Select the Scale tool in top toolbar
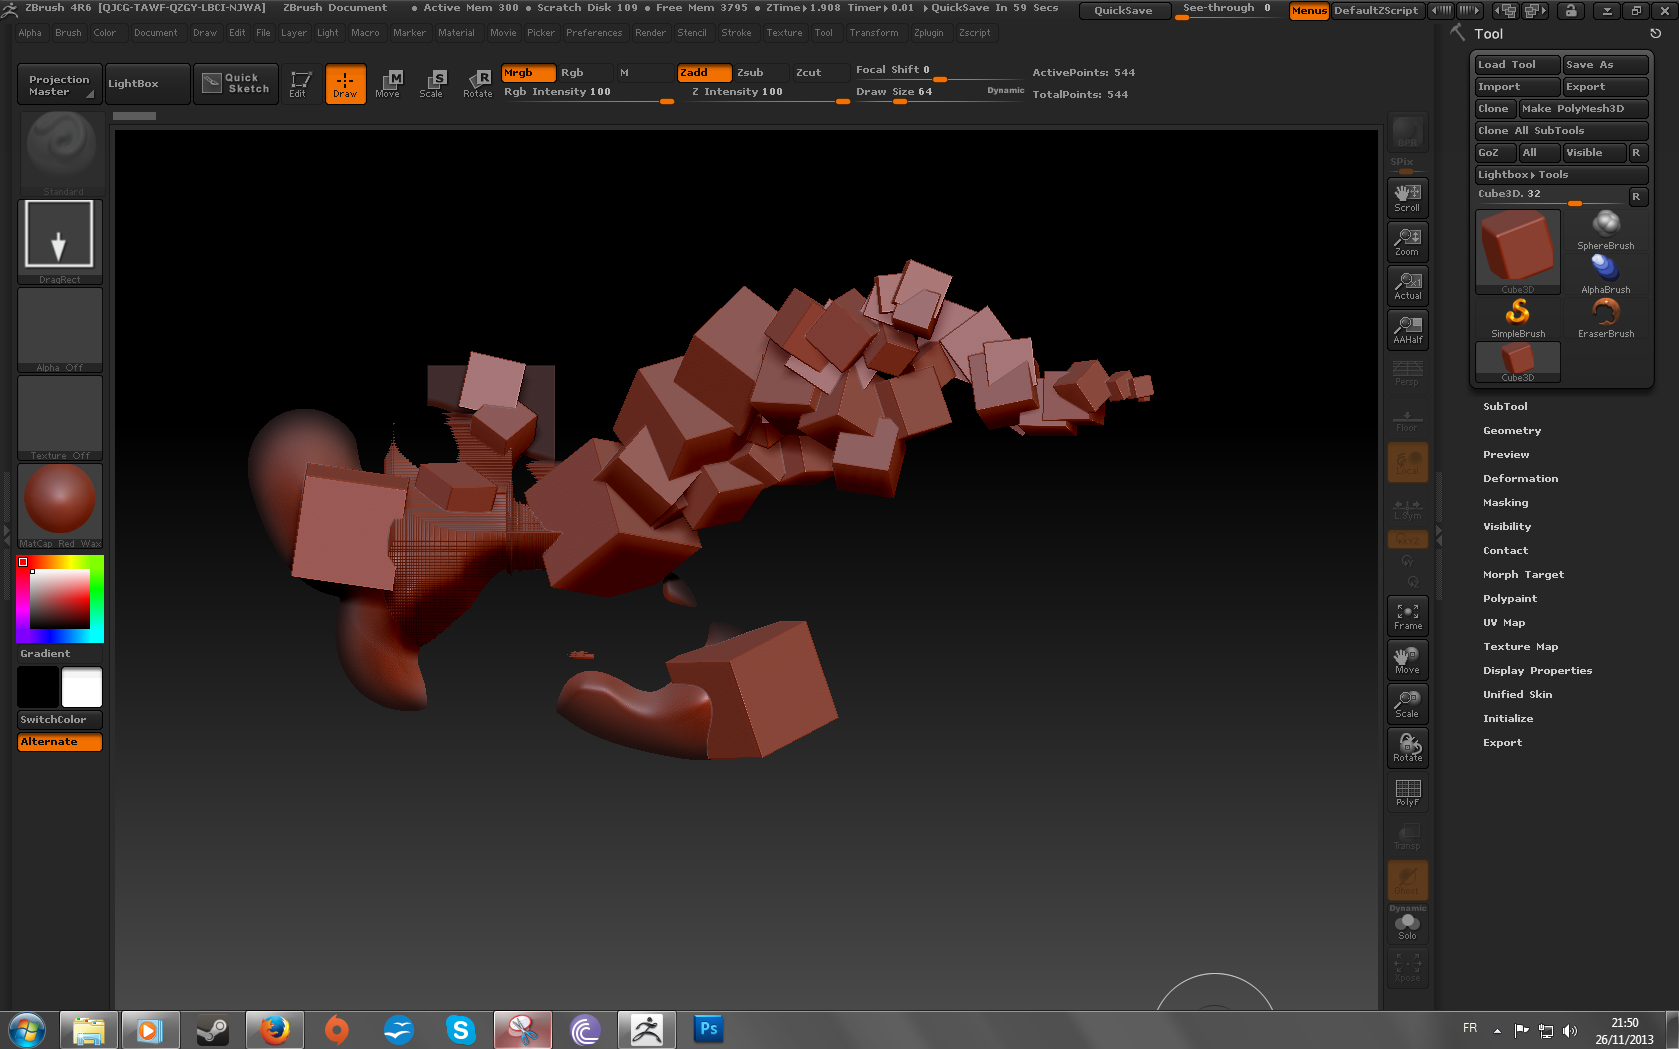Viewport: 1679px width, 1049px height. pos(432,83)
